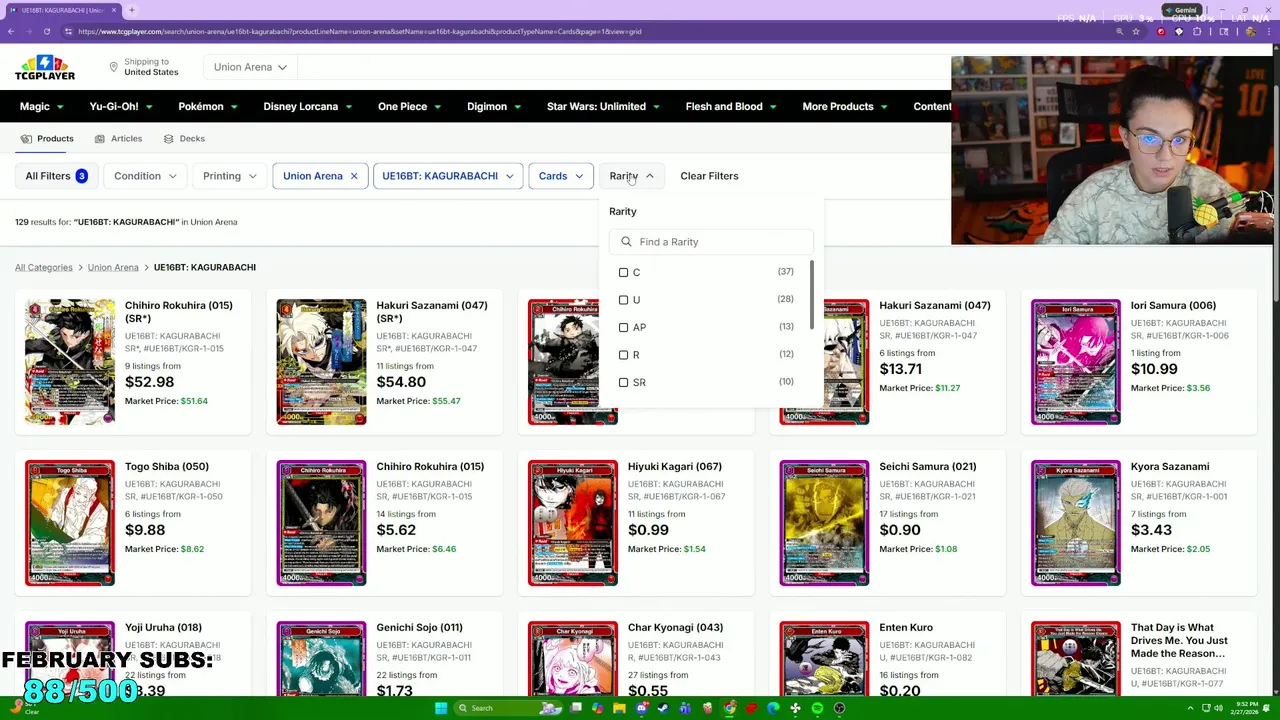Expand the Star Wars: Unlimited menu
The height and width of the screenshot is (720, 1280).
604,106
